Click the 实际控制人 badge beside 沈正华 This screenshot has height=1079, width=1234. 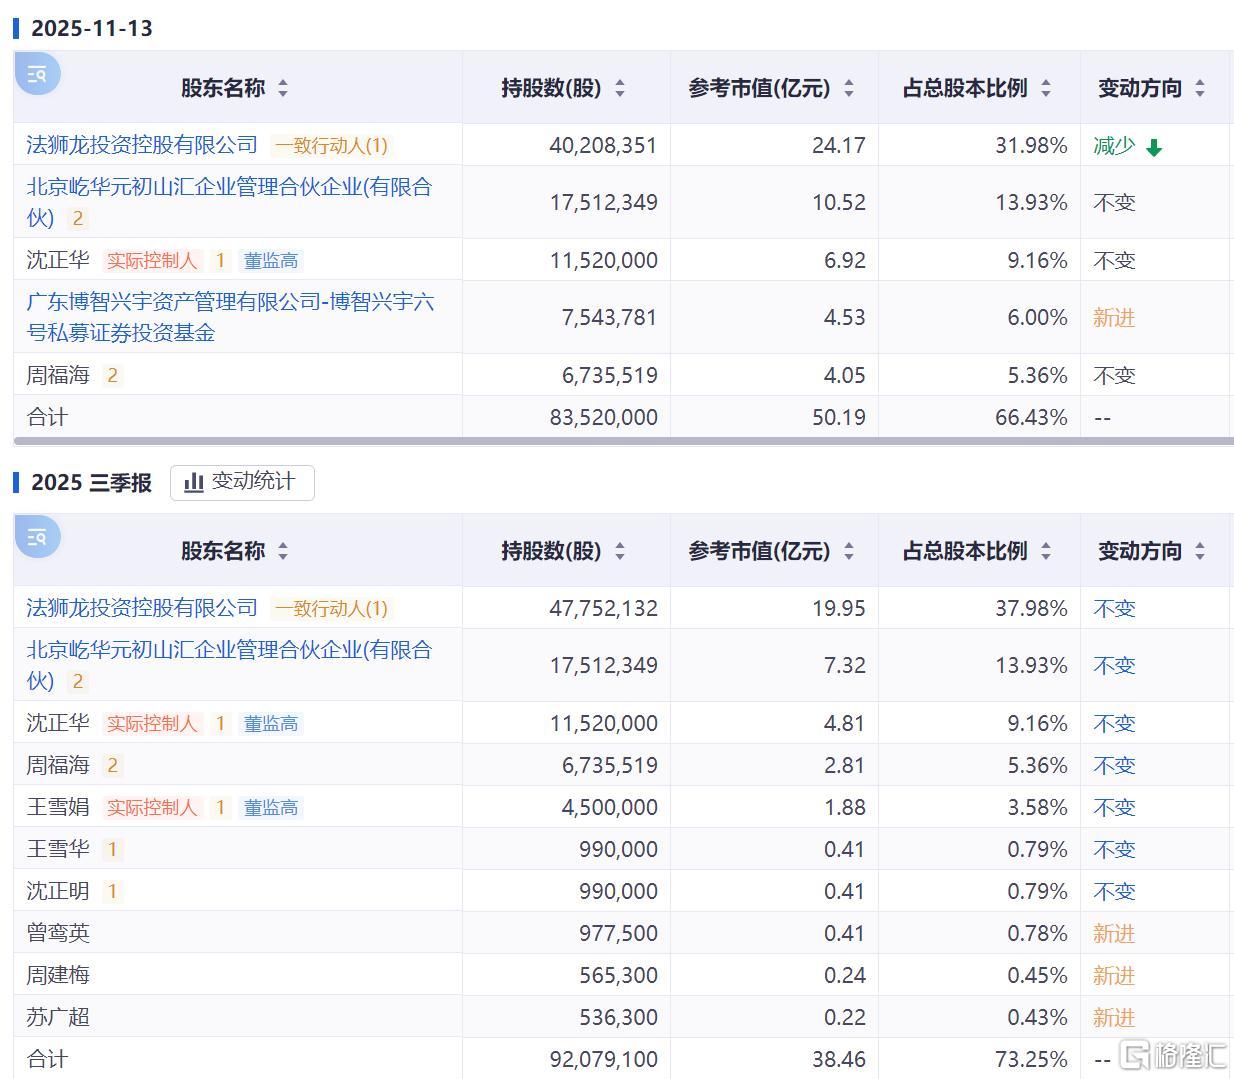click(x=152, y=260)
